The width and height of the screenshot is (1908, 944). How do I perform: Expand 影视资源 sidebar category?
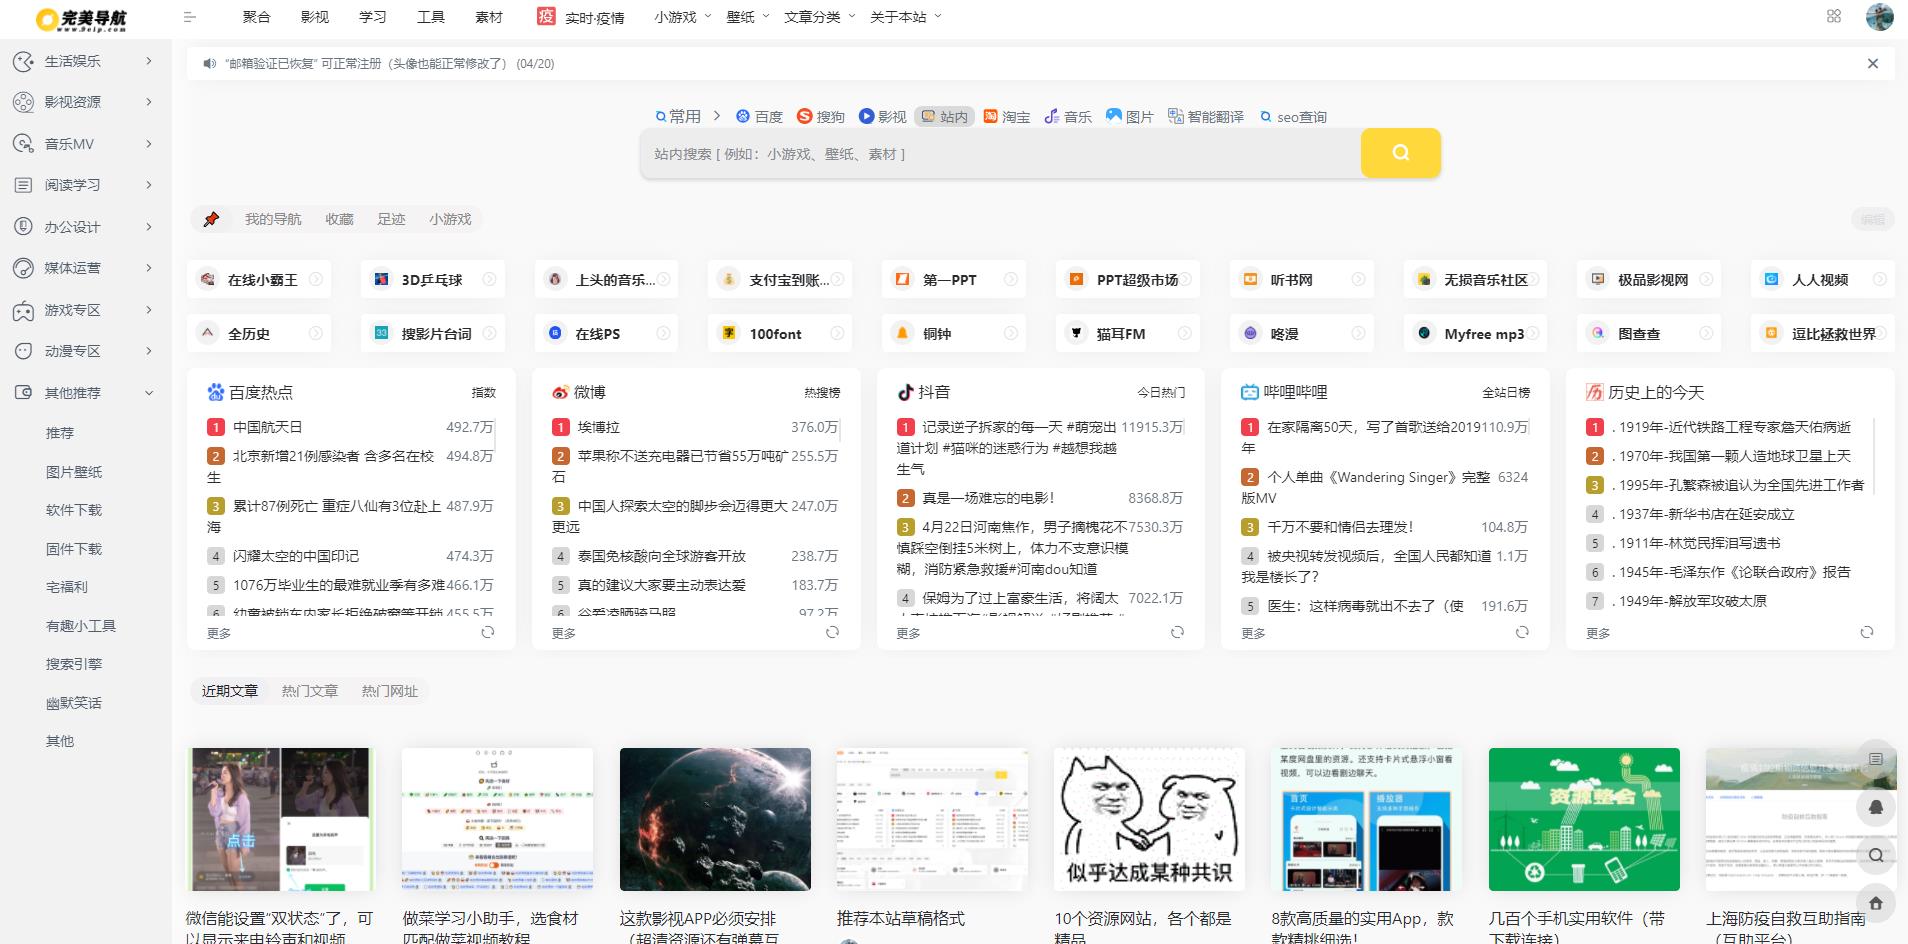[x=85, y=102]
